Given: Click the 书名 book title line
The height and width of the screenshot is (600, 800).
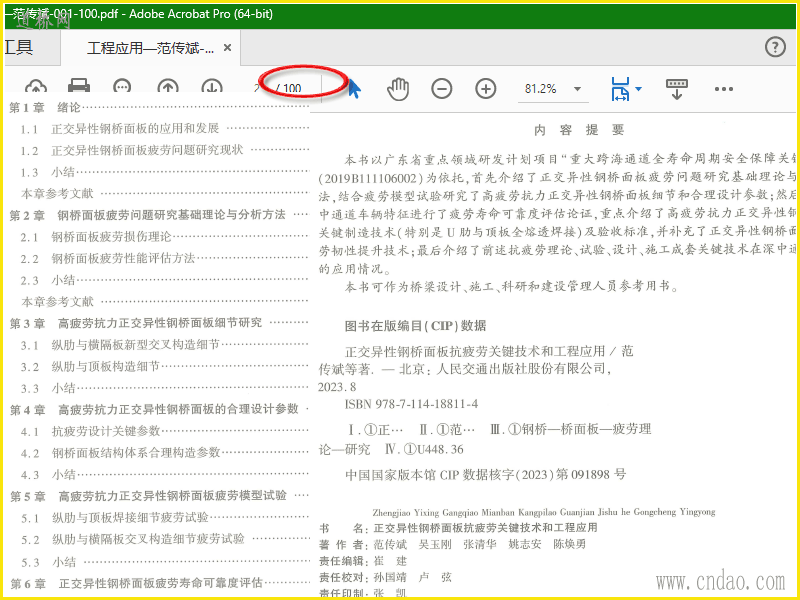Looking at the screenshot, I should coord(458,528).
